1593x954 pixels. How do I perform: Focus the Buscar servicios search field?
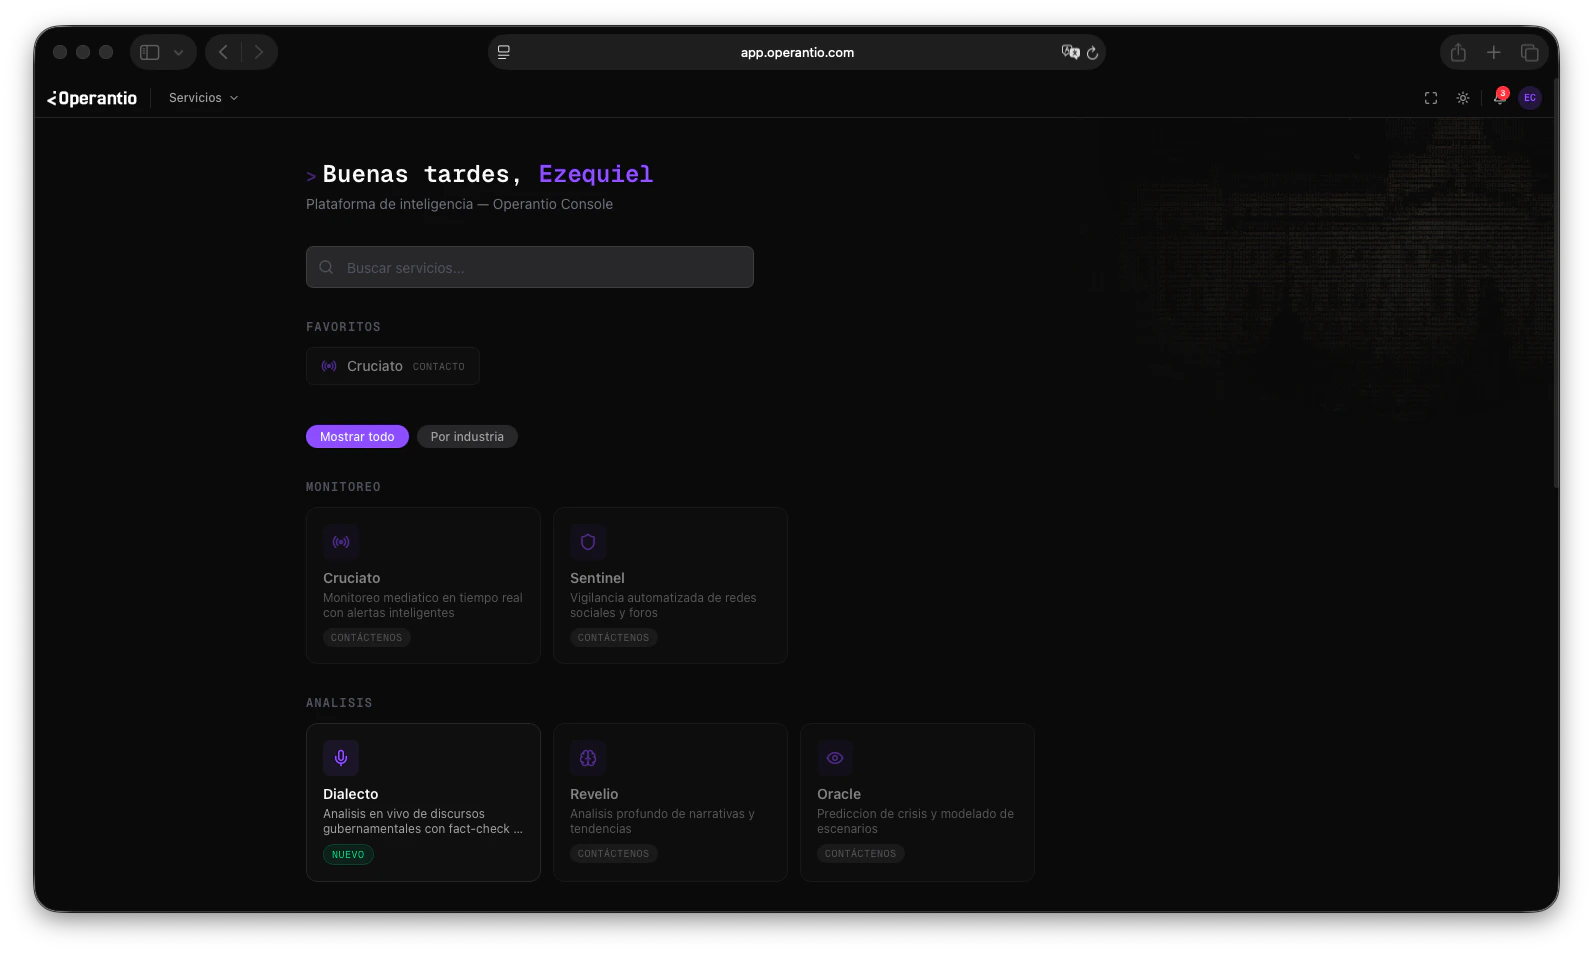pos(530,267)
